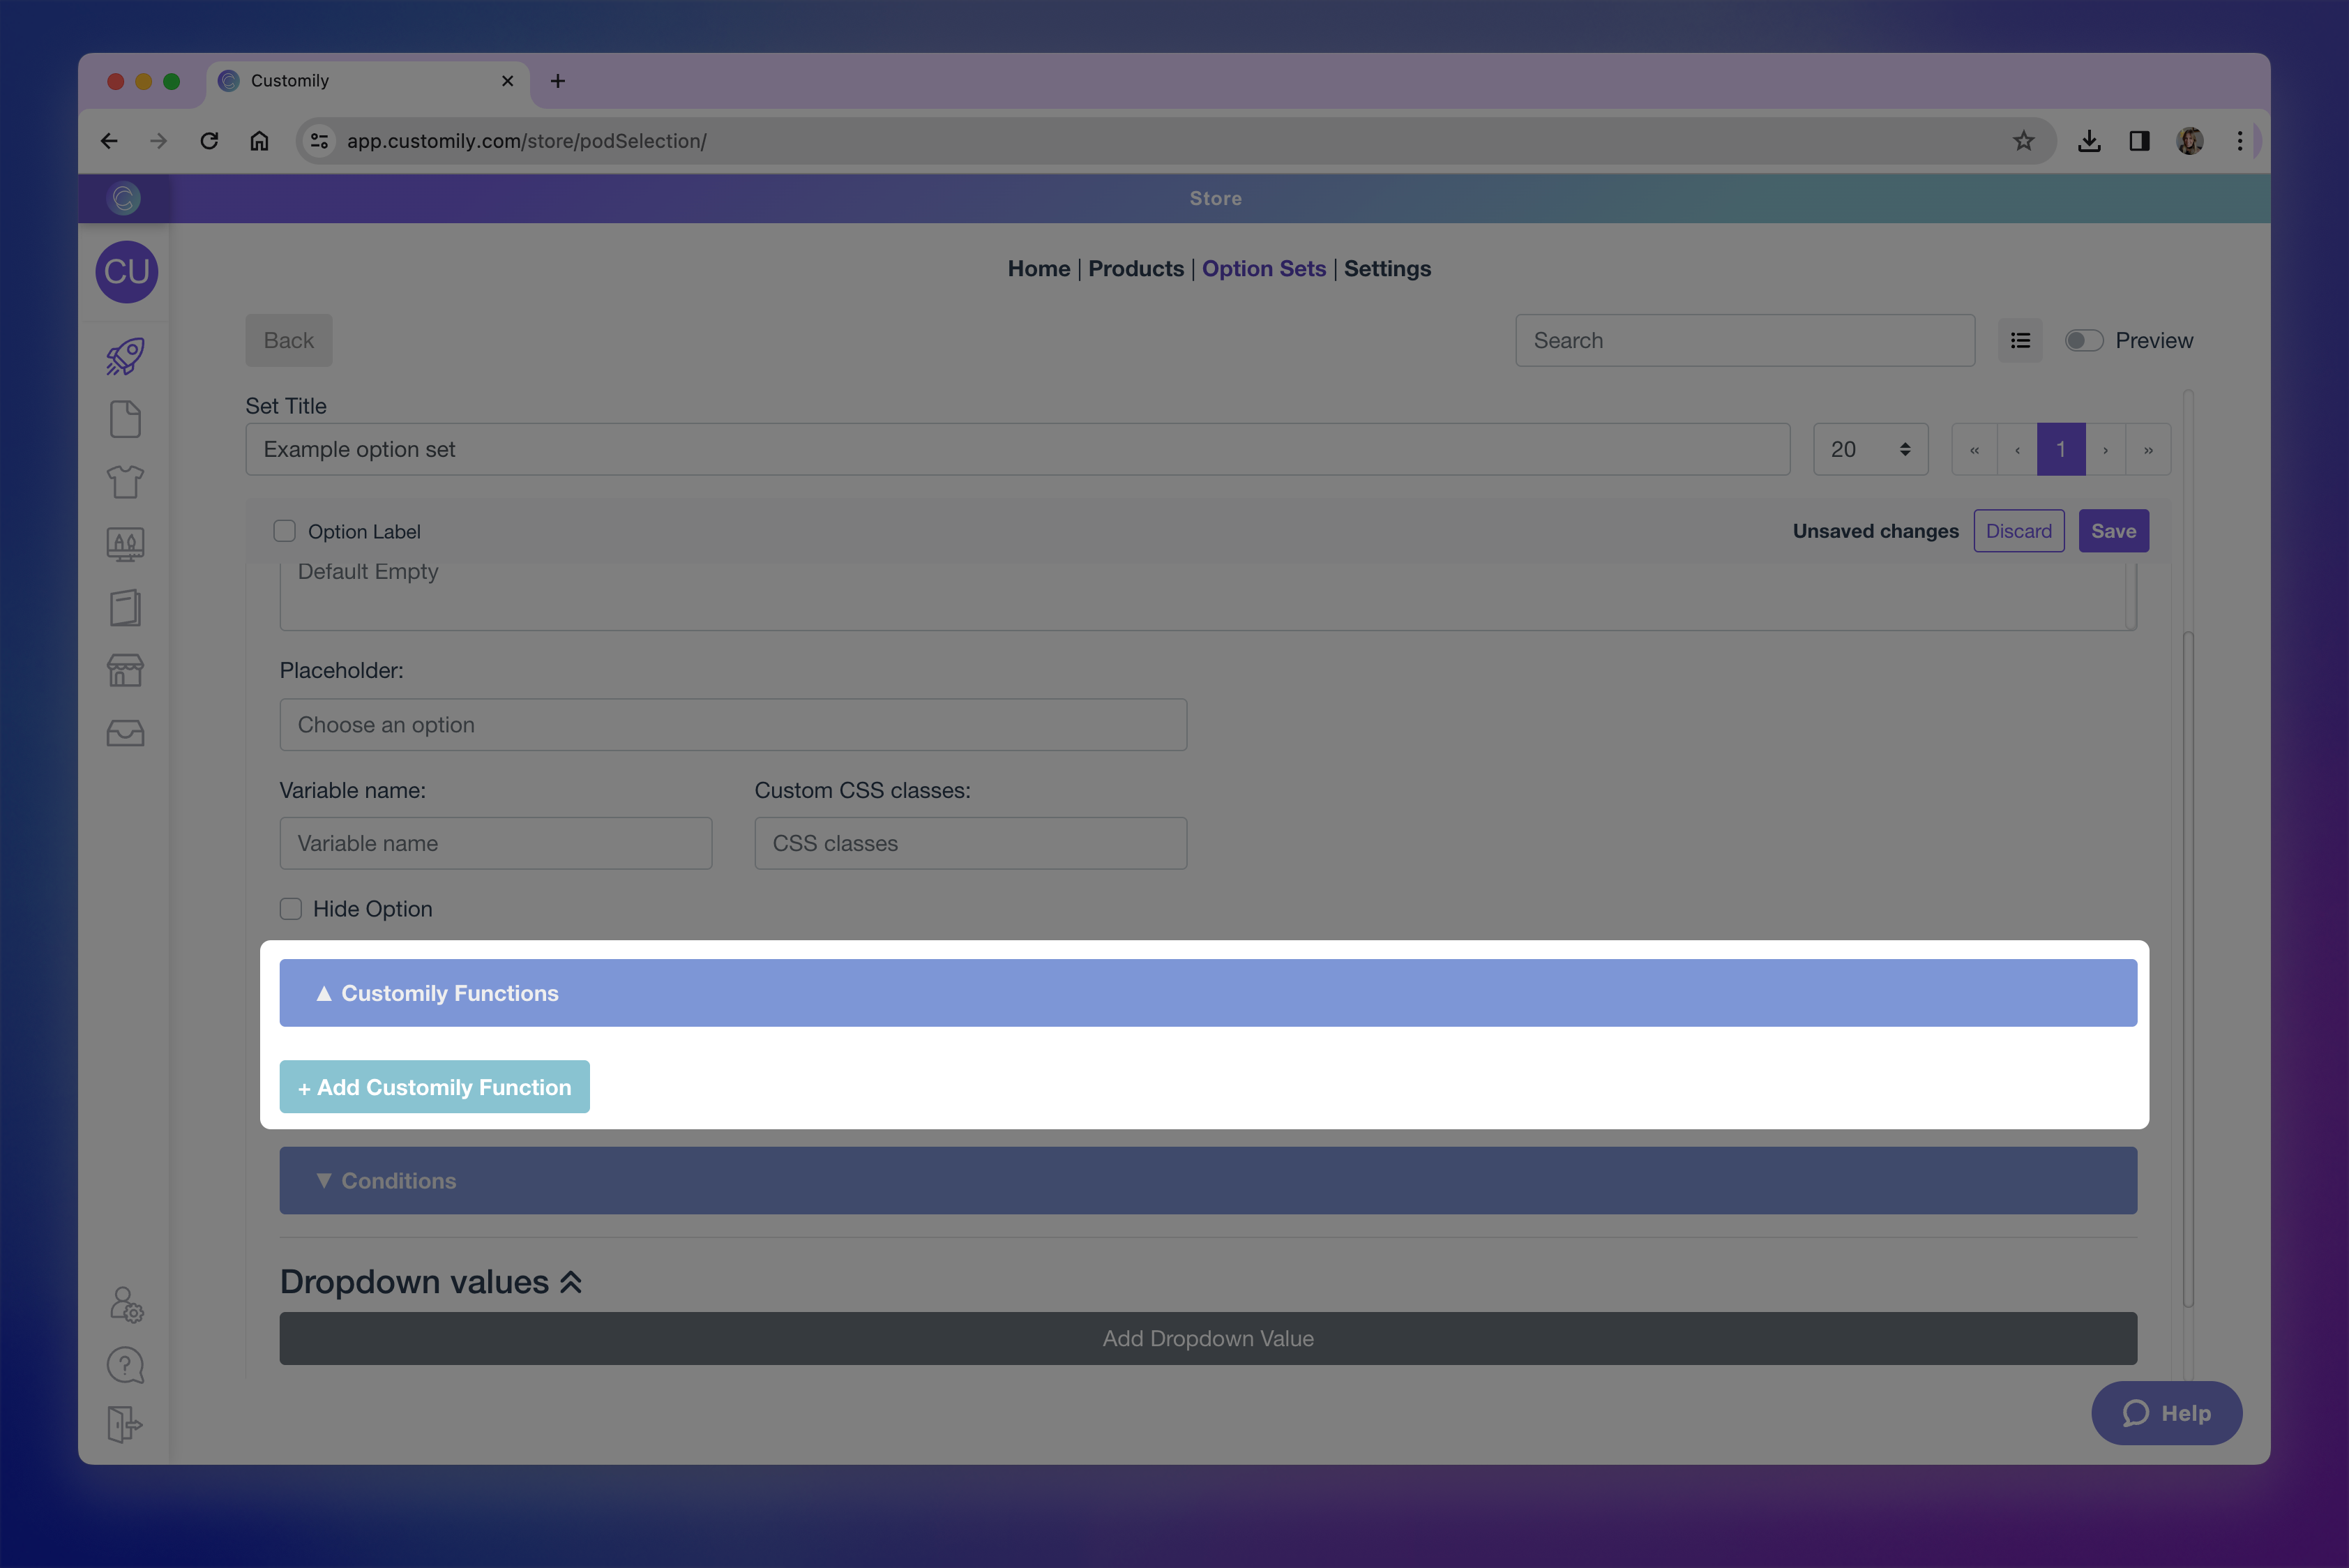
Task: Open the help question mark icon
Action: 125,1365
